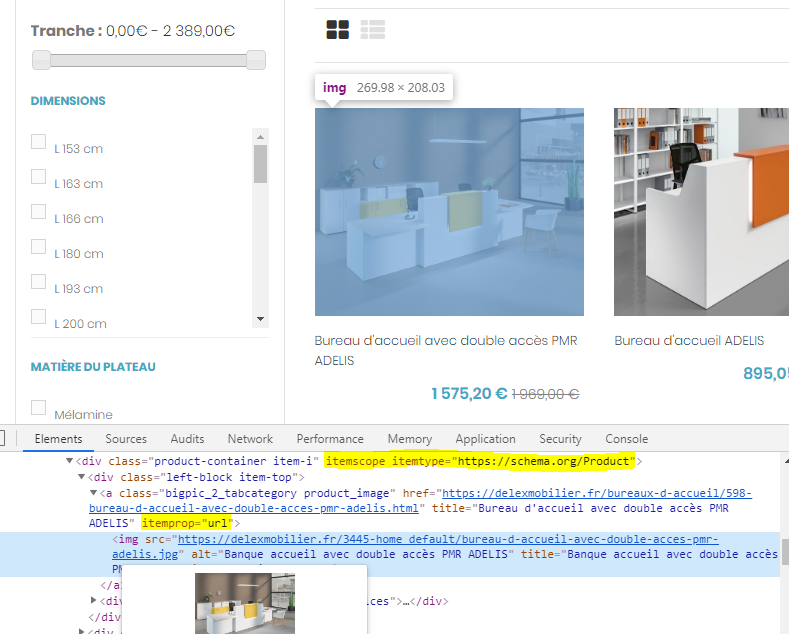Open the Elements tab in DevTools
Viewport: 789px width, 634px height.
click(58, 439)
